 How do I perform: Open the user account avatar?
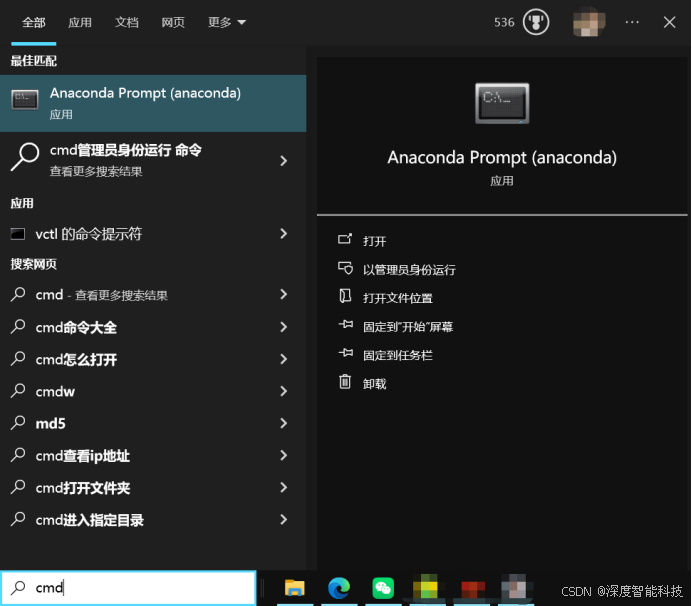click(x=589, y=22)
